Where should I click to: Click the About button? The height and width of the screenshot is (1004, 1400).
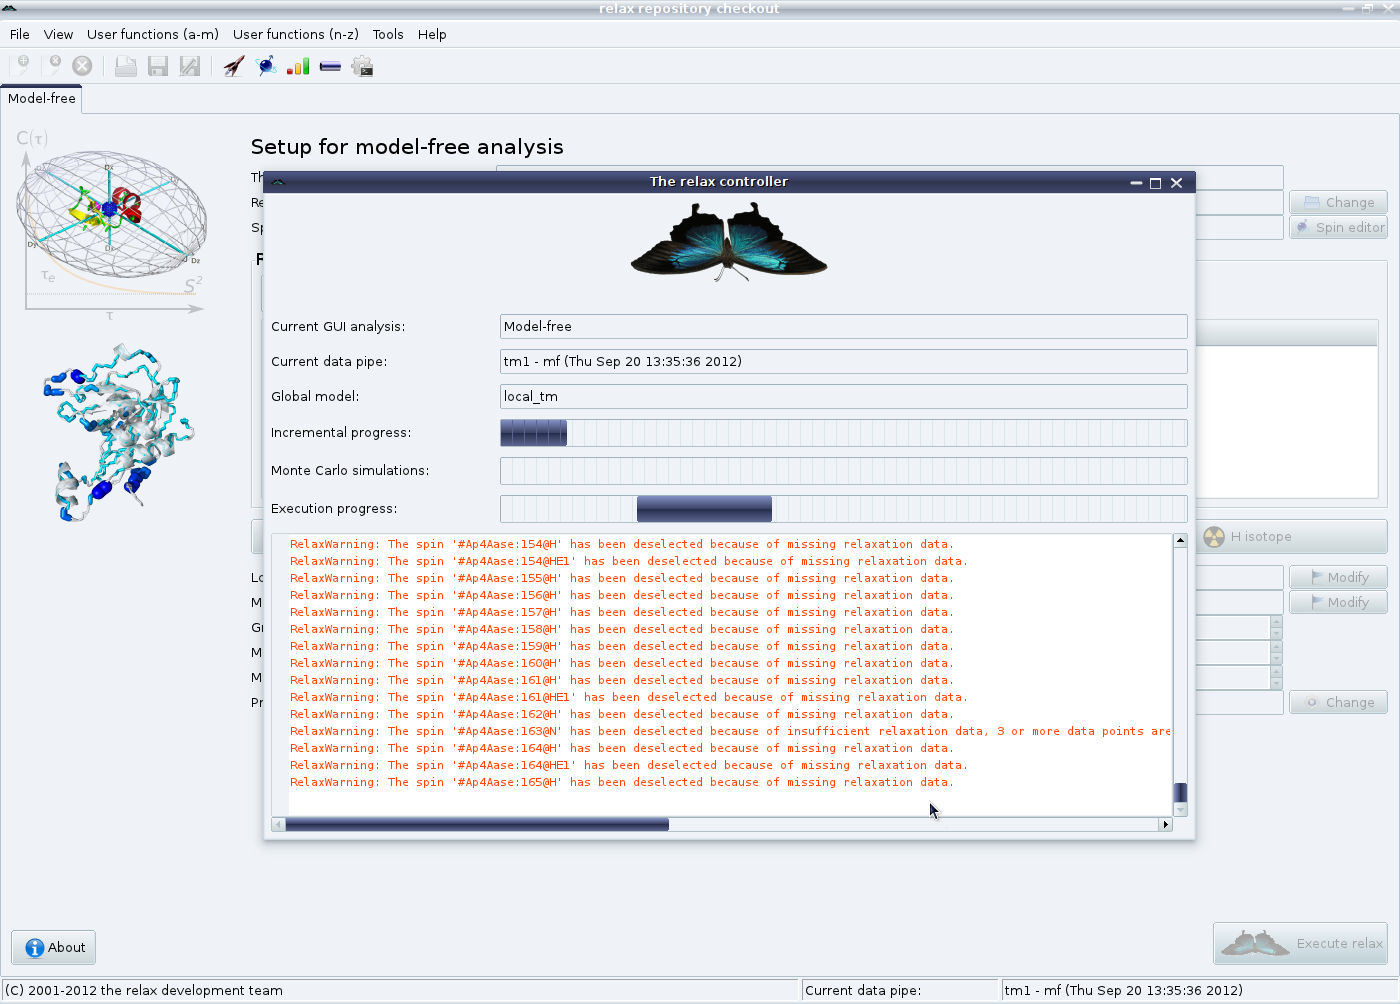(54, 947)
